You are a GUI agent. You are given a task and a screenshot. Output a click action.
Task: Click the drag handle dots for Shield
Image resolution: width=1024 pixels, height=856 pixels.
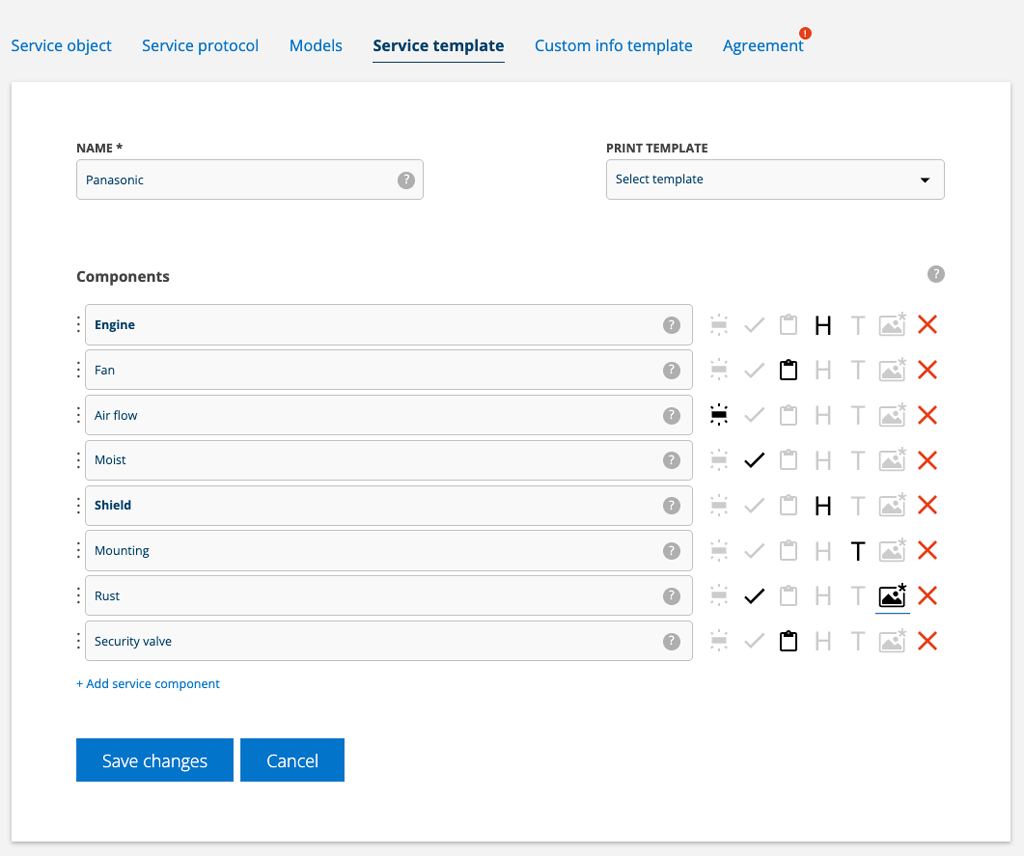(x=78, y=505)
